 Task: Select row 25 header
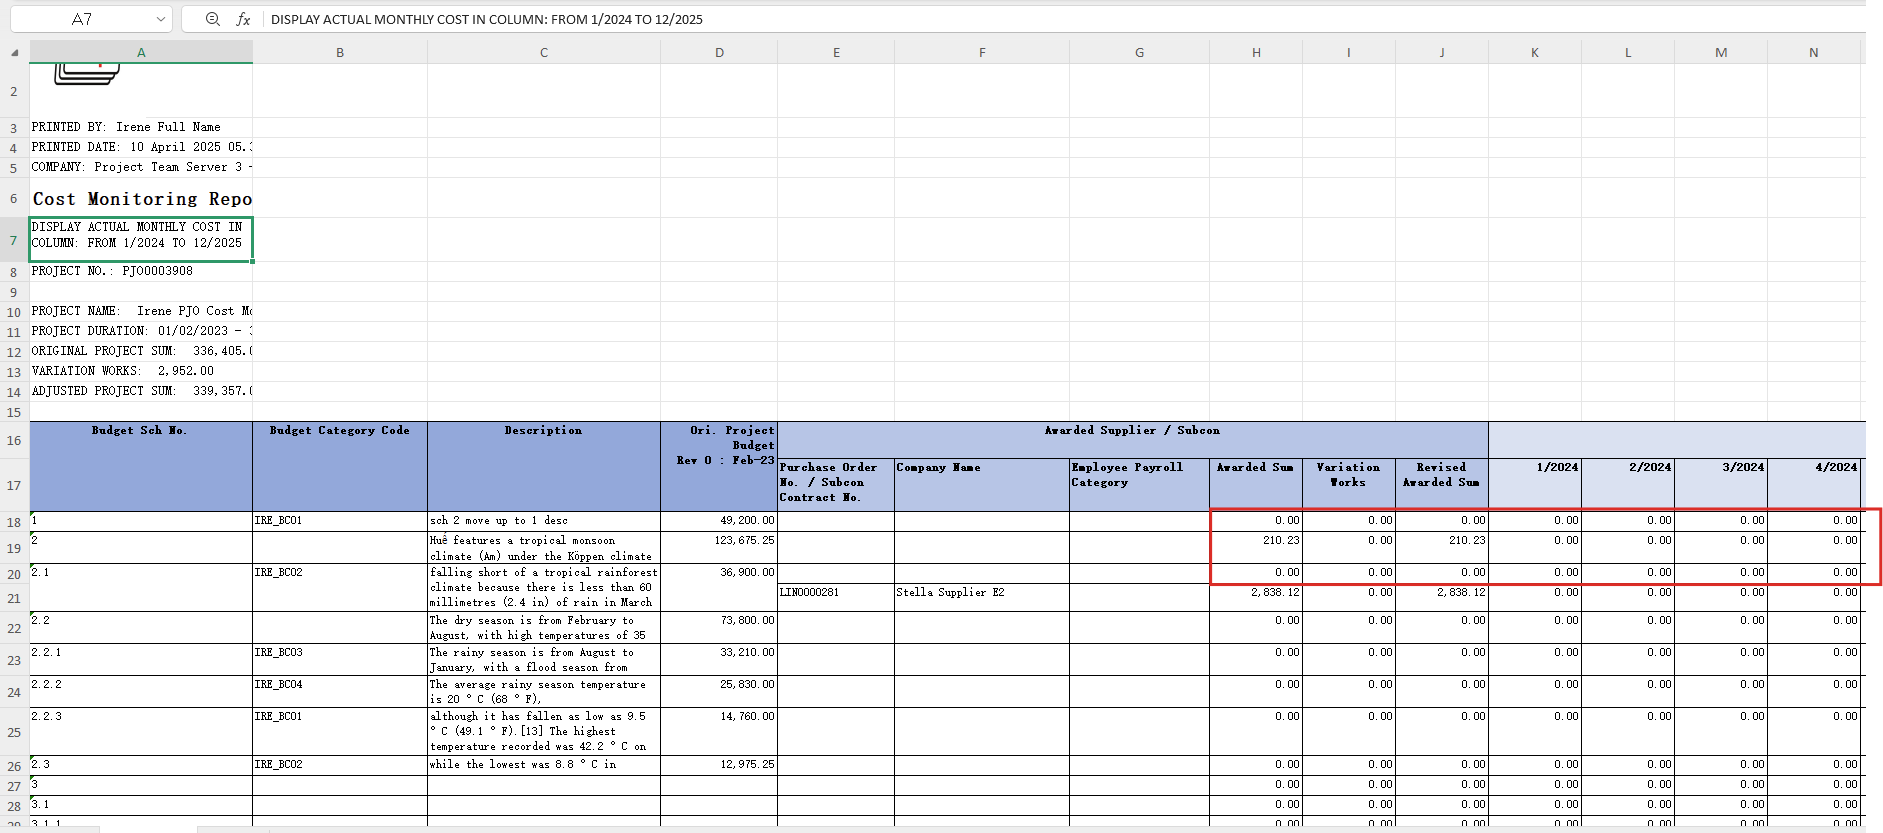click(14, 732)
